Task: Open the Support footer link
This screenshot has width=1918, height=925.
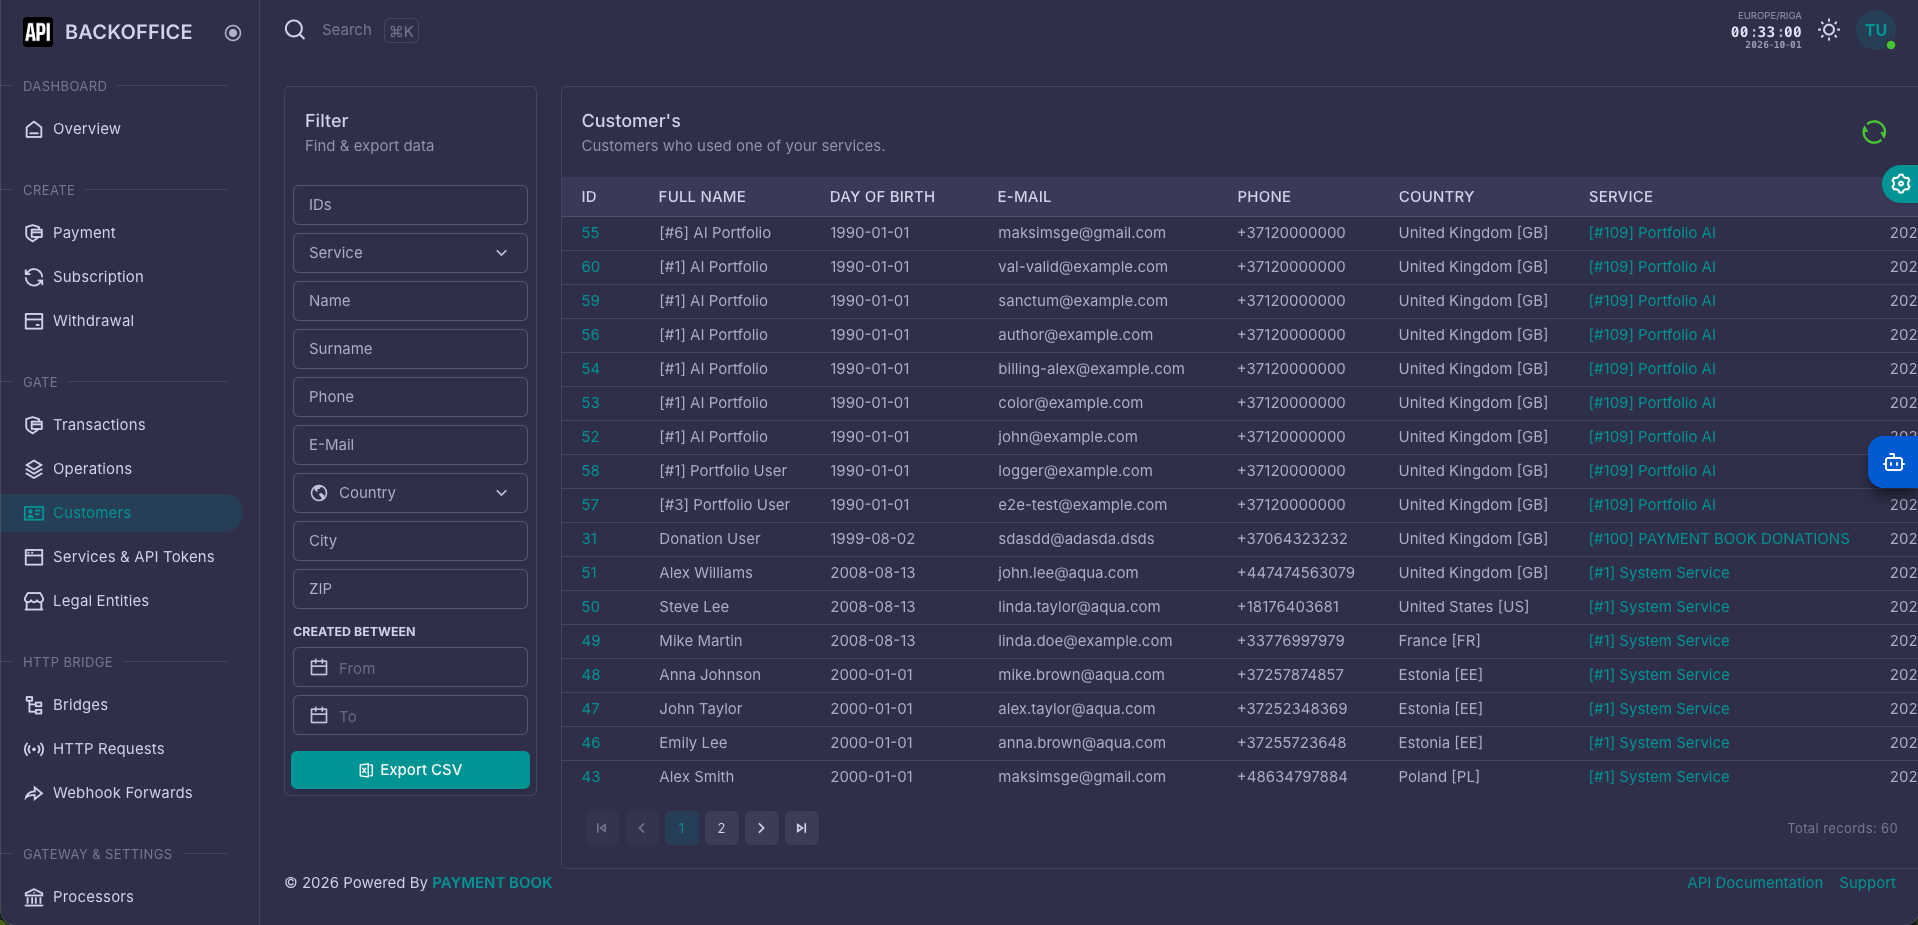Action: [1867, 883]
